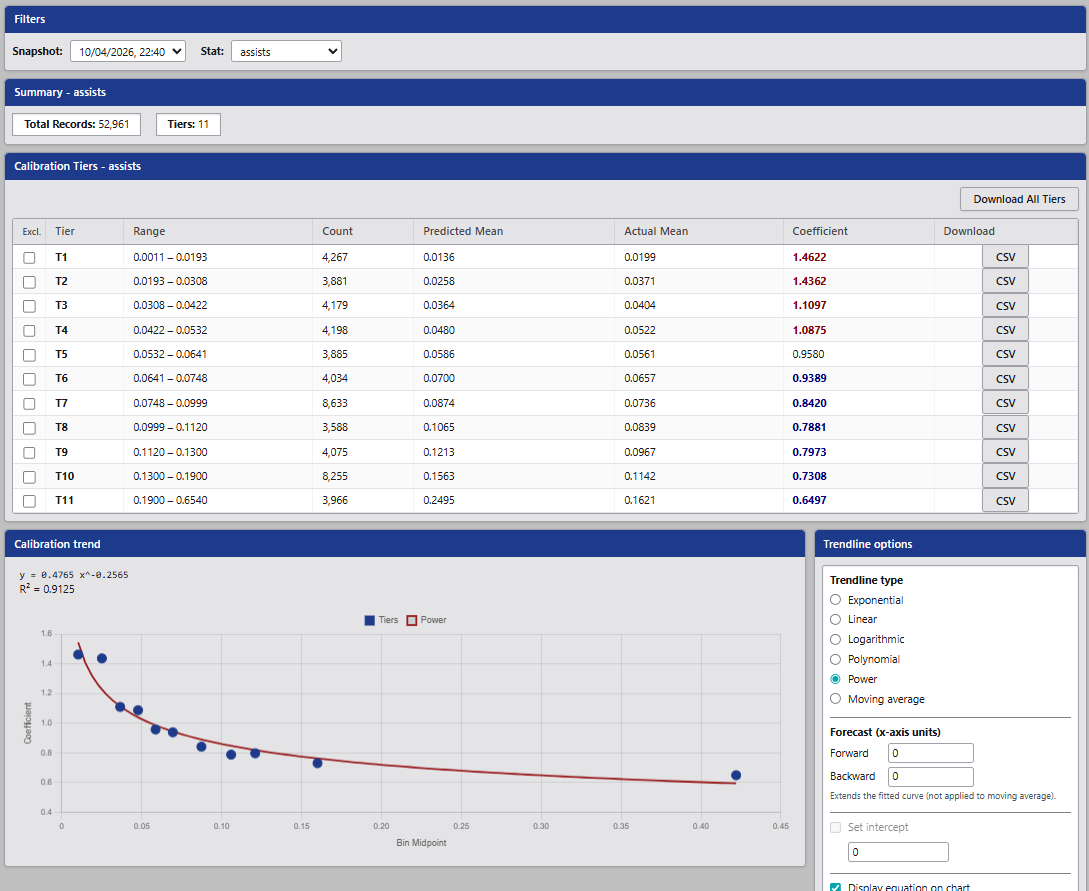Tick the exclude checkbox for tier T2
The height and width of the screenshot is (891, 1089).
(x=29, y=282)
